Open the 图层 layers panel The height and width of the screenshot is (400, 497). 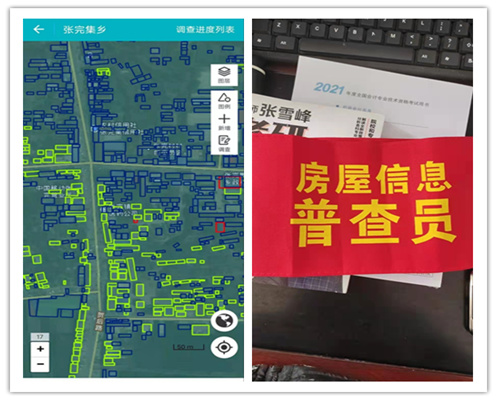click(224, 75)
